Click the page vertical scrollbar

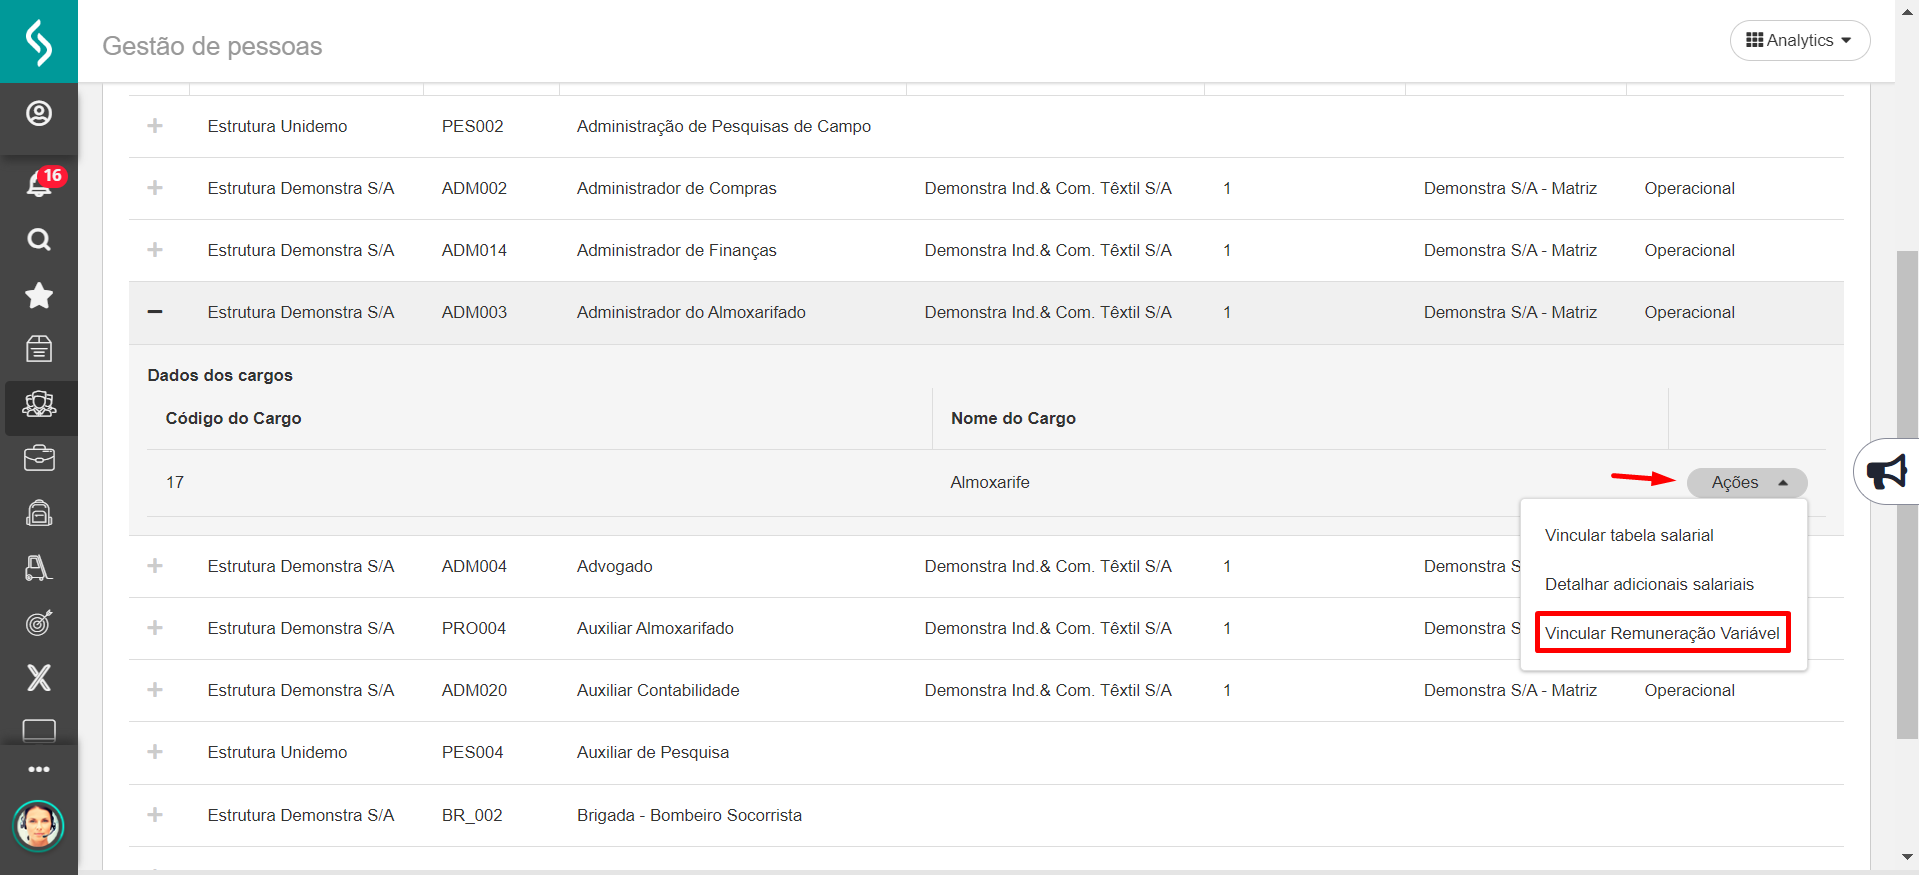point(1907,494)
